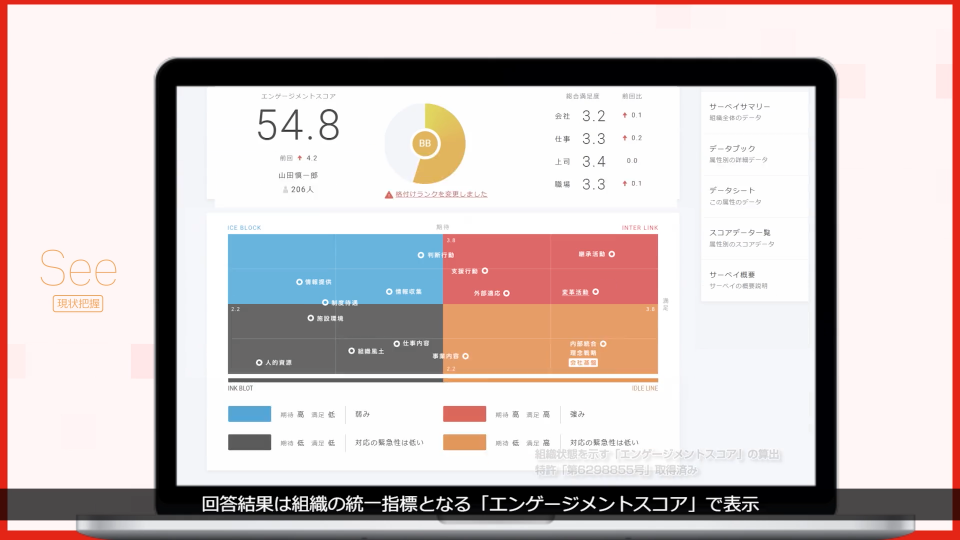This screenshot has width=960, height=540.
Task: Select the 人的資源 data point
Action: 259,363
